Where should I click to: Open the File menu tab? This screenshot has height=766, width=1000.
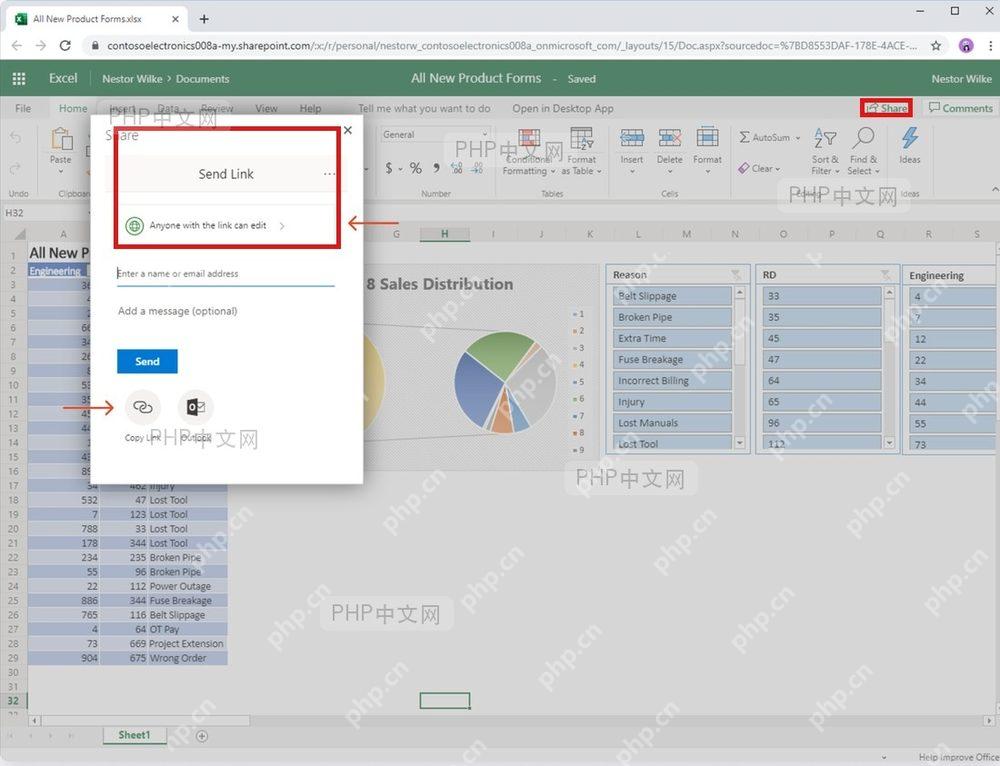(x=23, y=108)
